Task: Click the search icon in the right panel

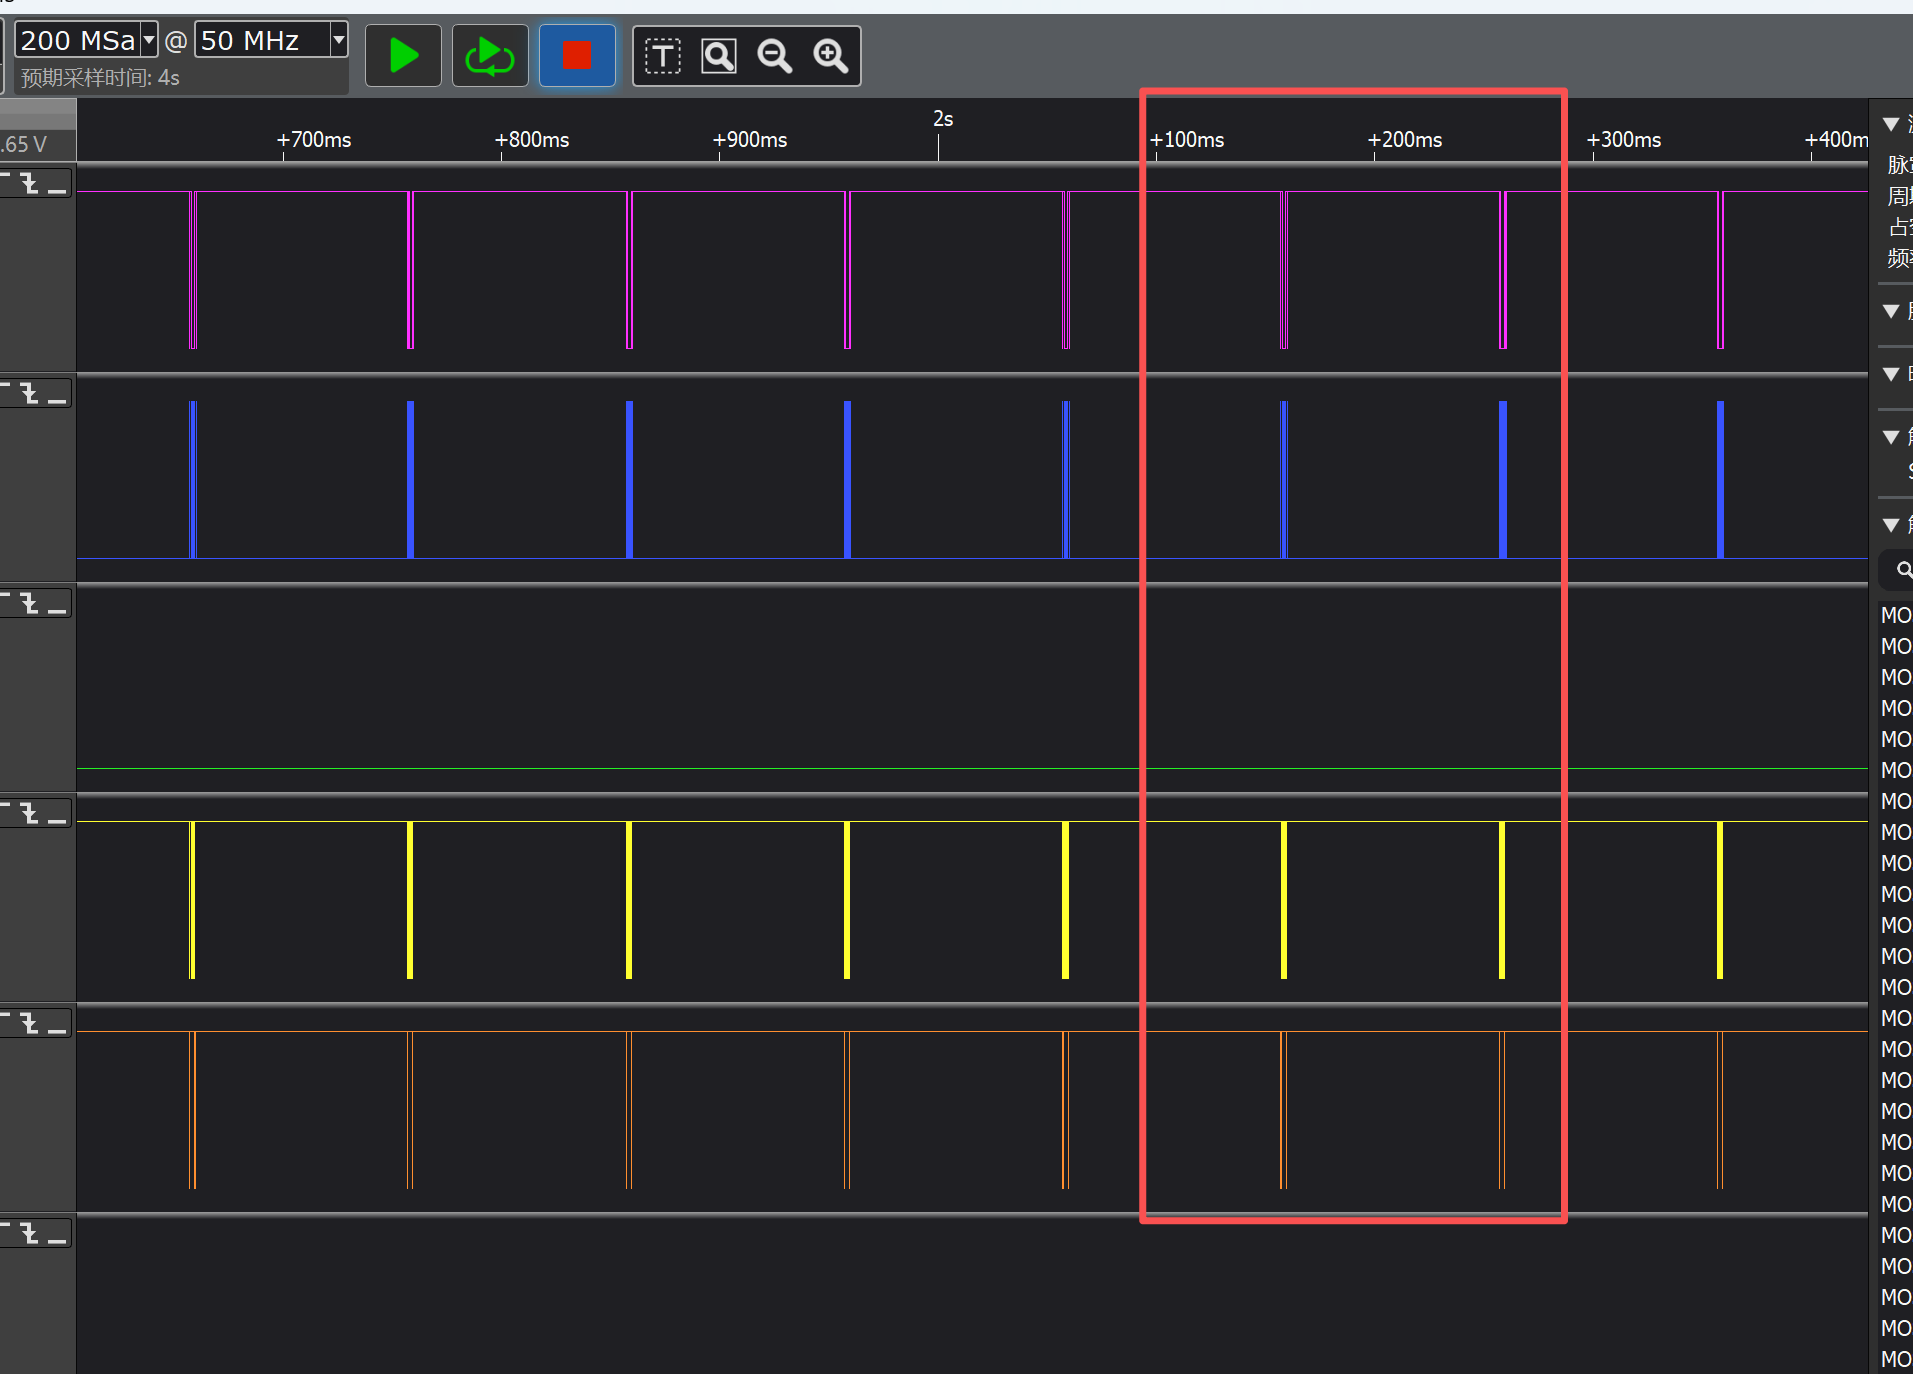Action: pyautogui.click(x=1904, y=570)
